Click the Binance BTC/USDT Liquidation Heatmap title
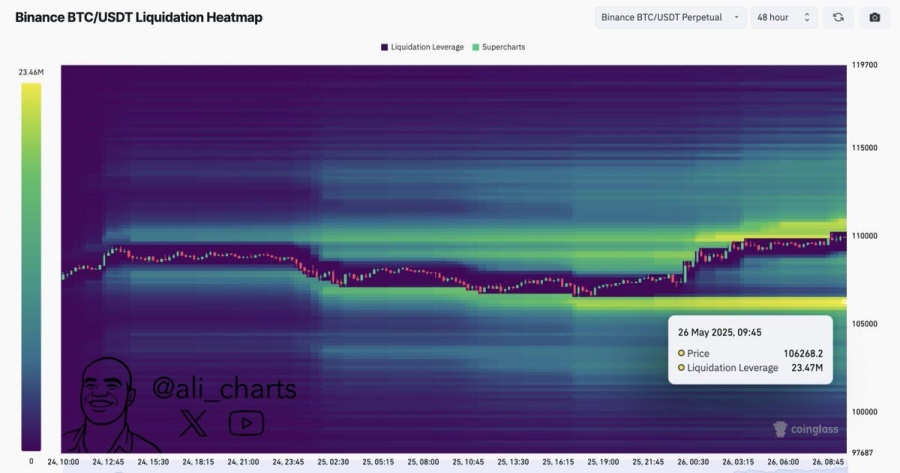This screenshot has height=473, width=900. point(139,17)
